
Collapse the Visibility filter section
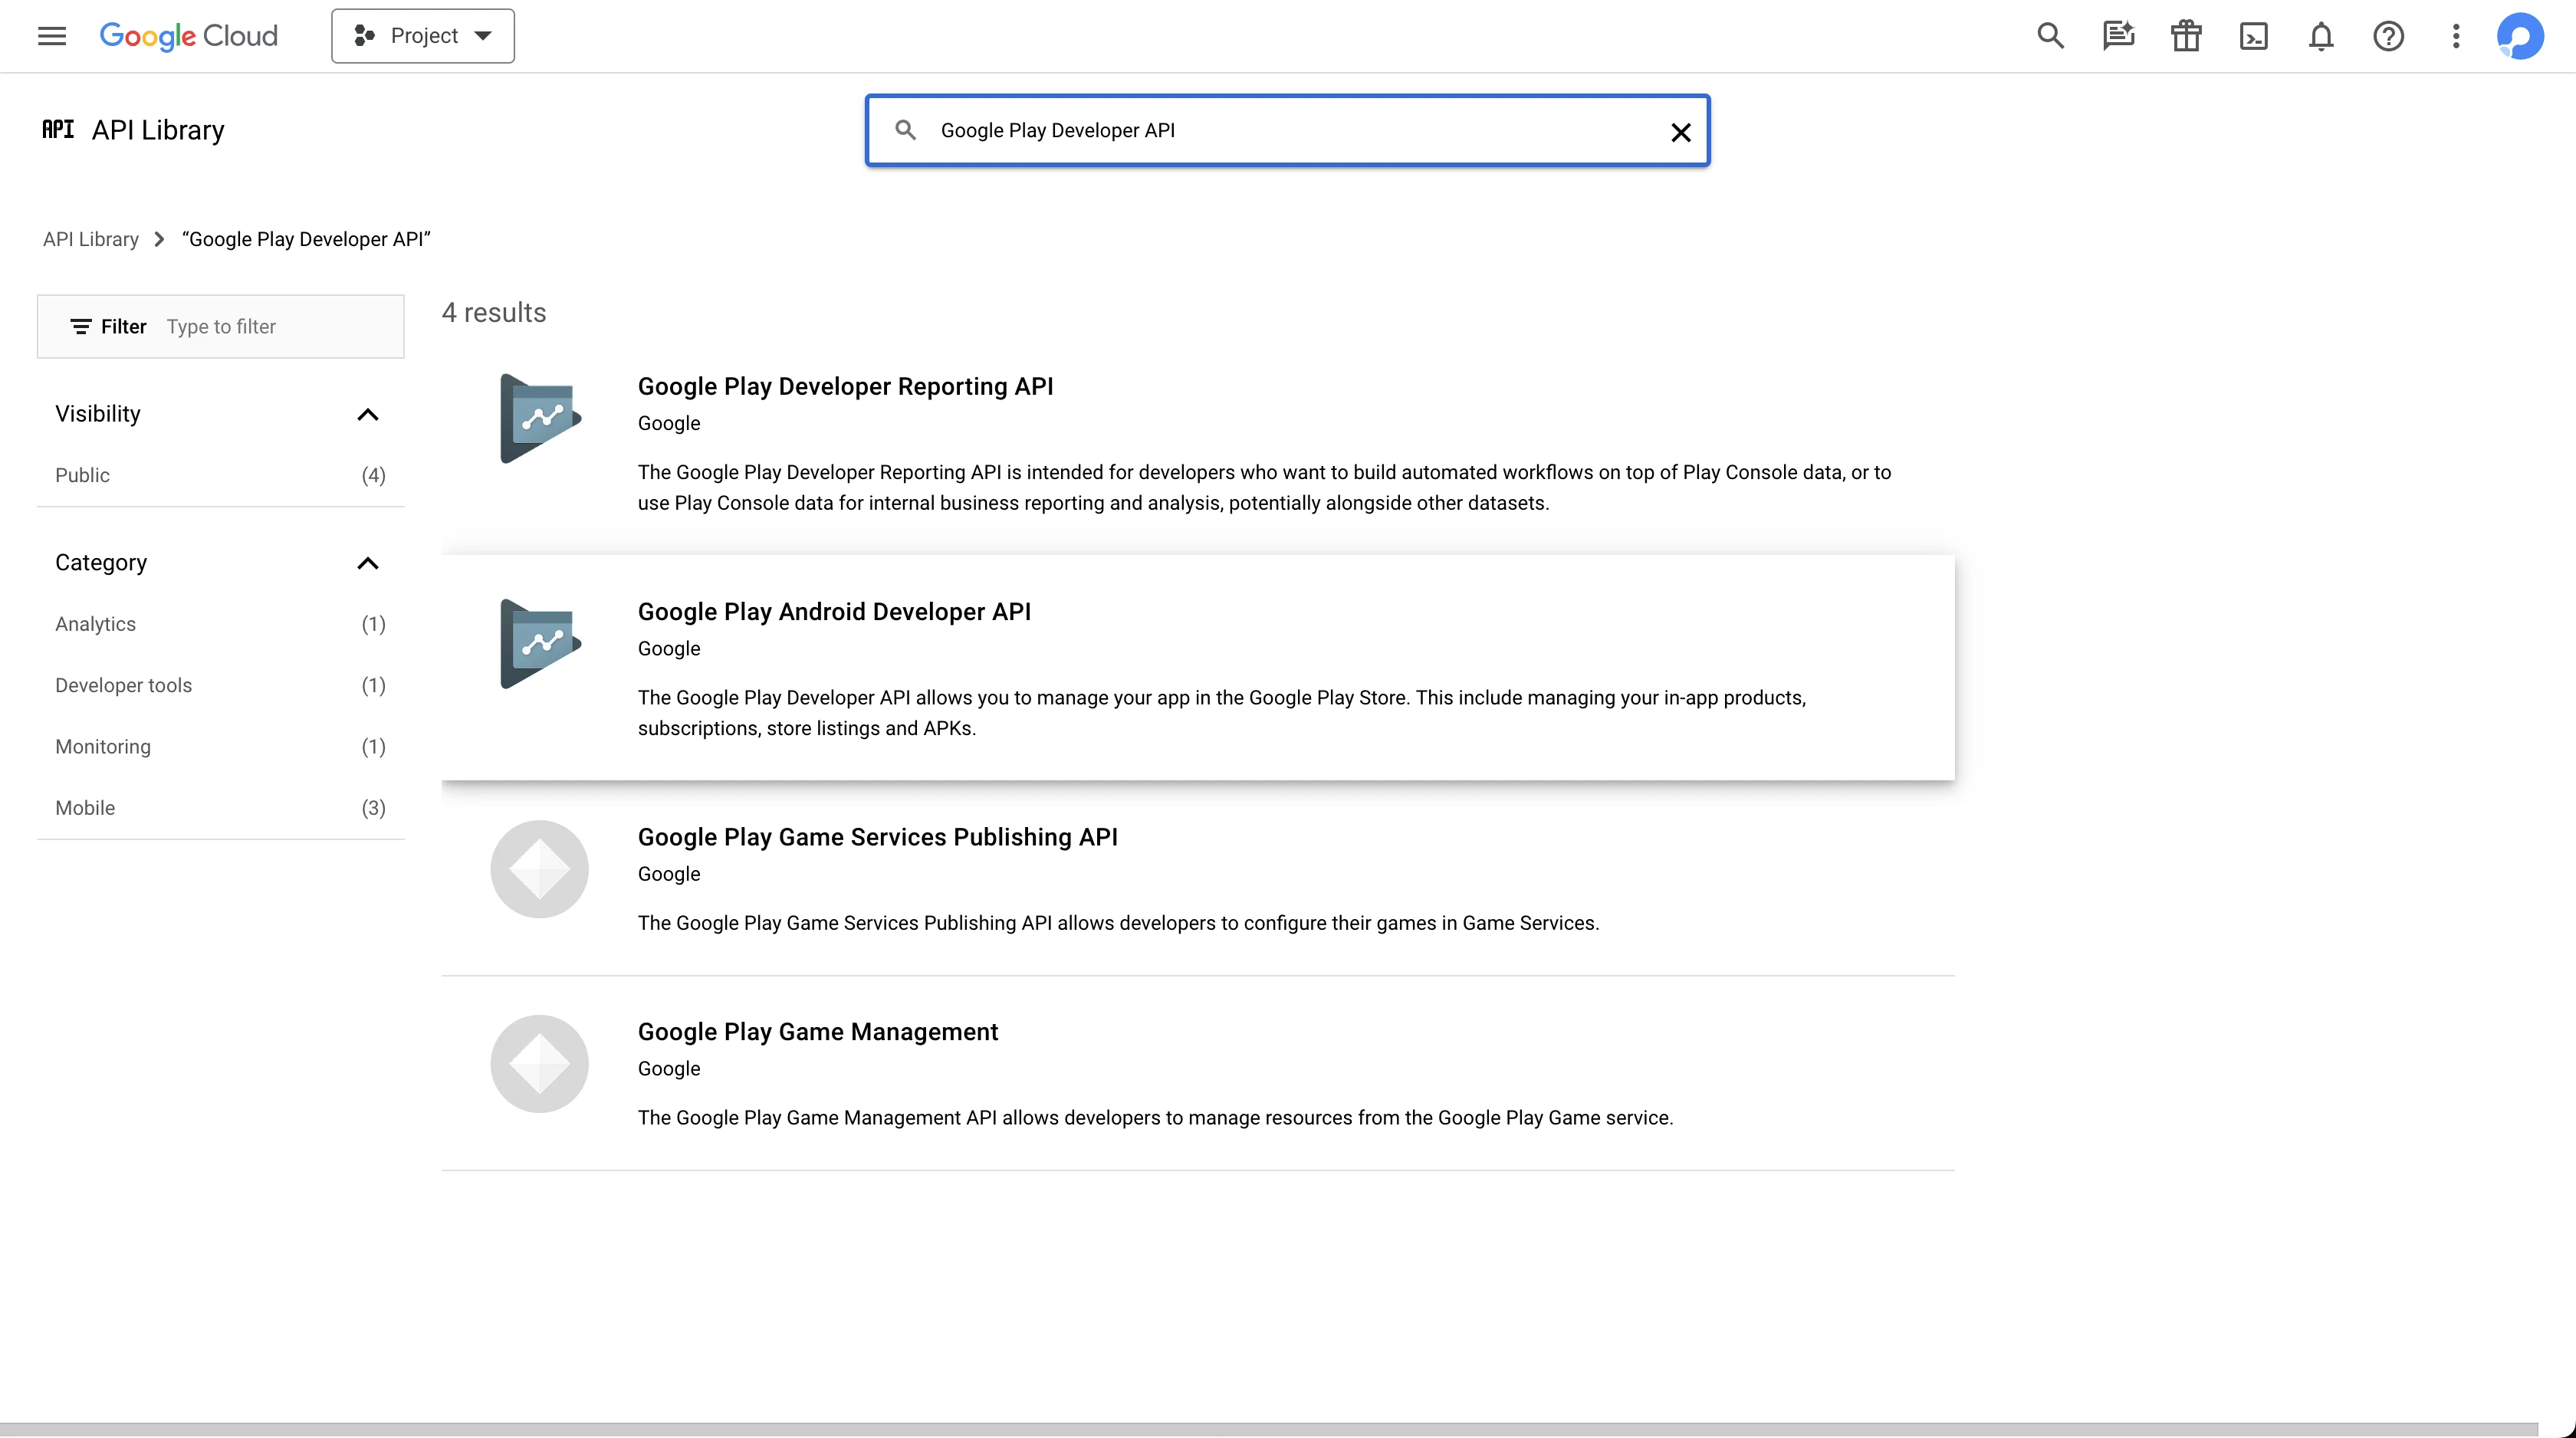point(368,414)
